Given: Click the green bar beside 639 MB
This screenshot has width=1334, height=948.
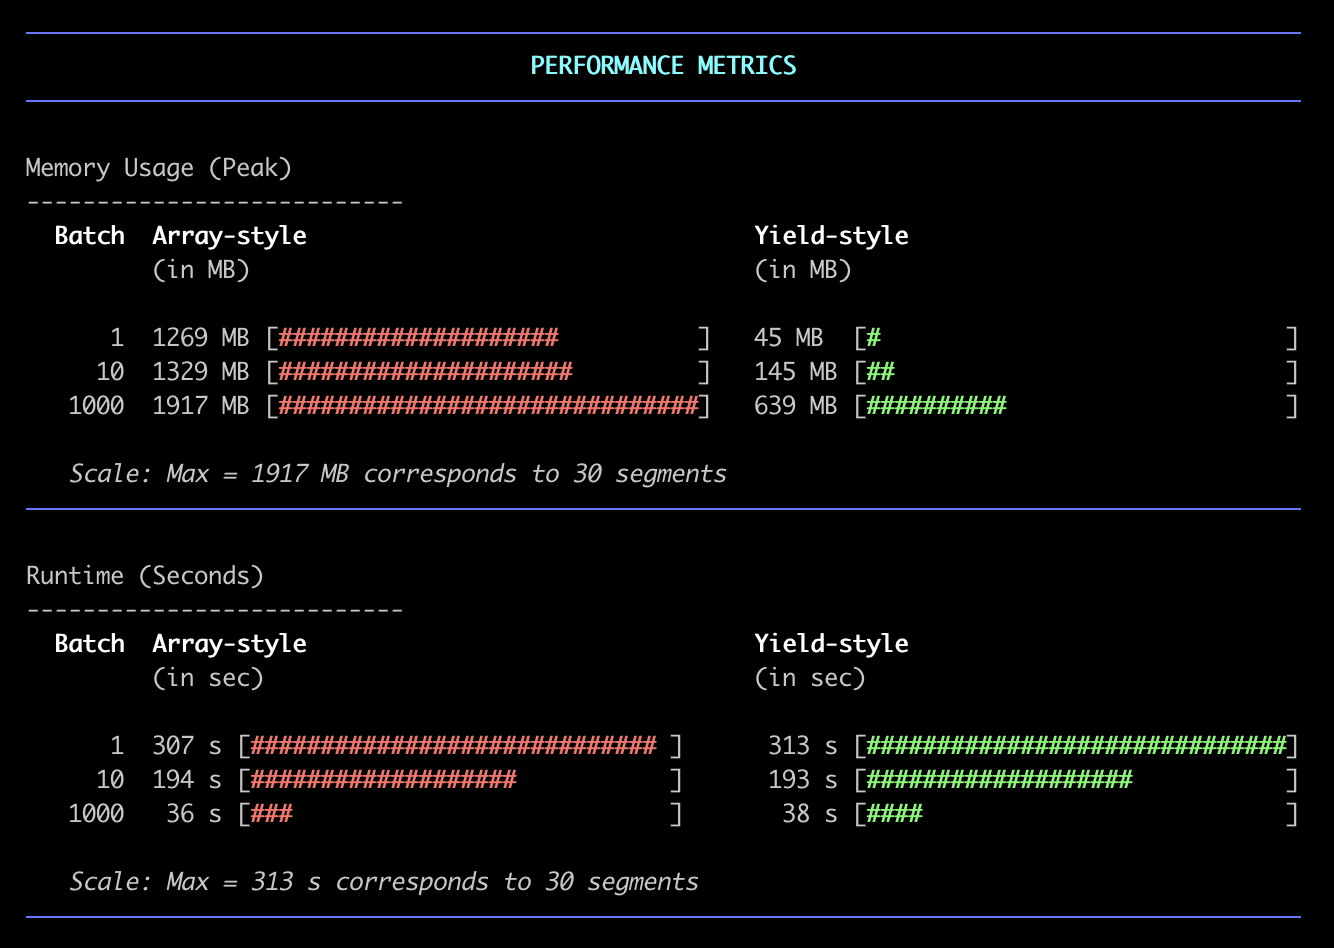Looking at the screenshot, I should pos(936,406).
